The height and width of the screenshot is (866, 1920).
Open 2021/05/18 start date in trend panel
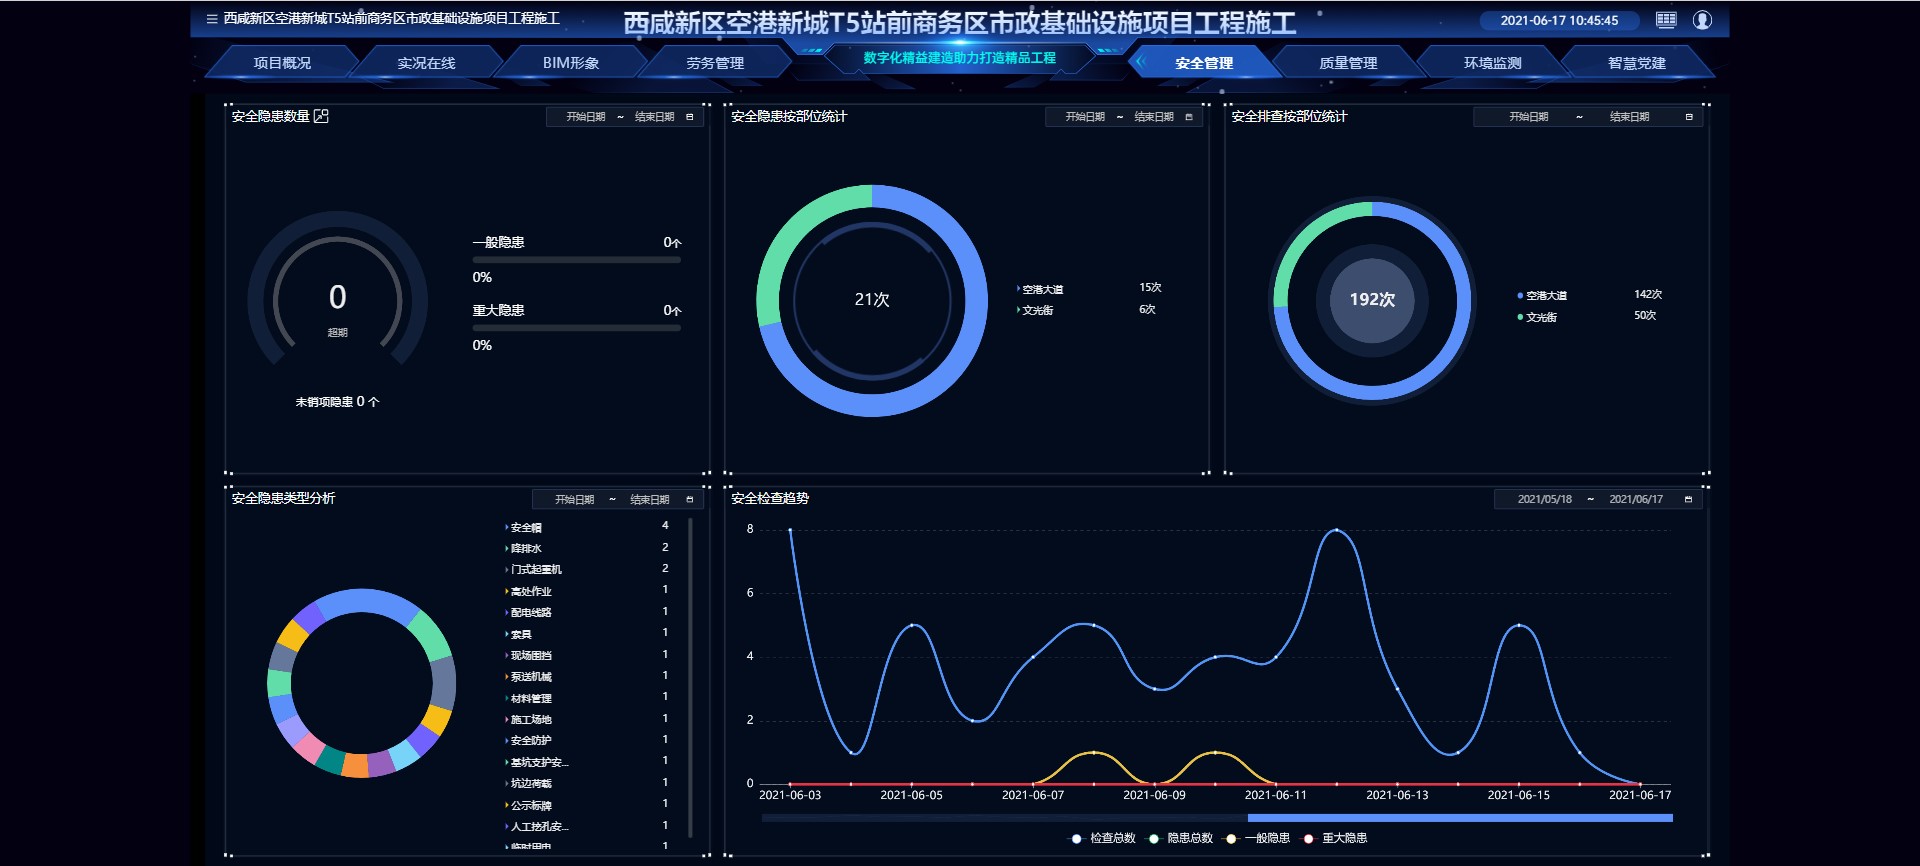(1544, 499)
